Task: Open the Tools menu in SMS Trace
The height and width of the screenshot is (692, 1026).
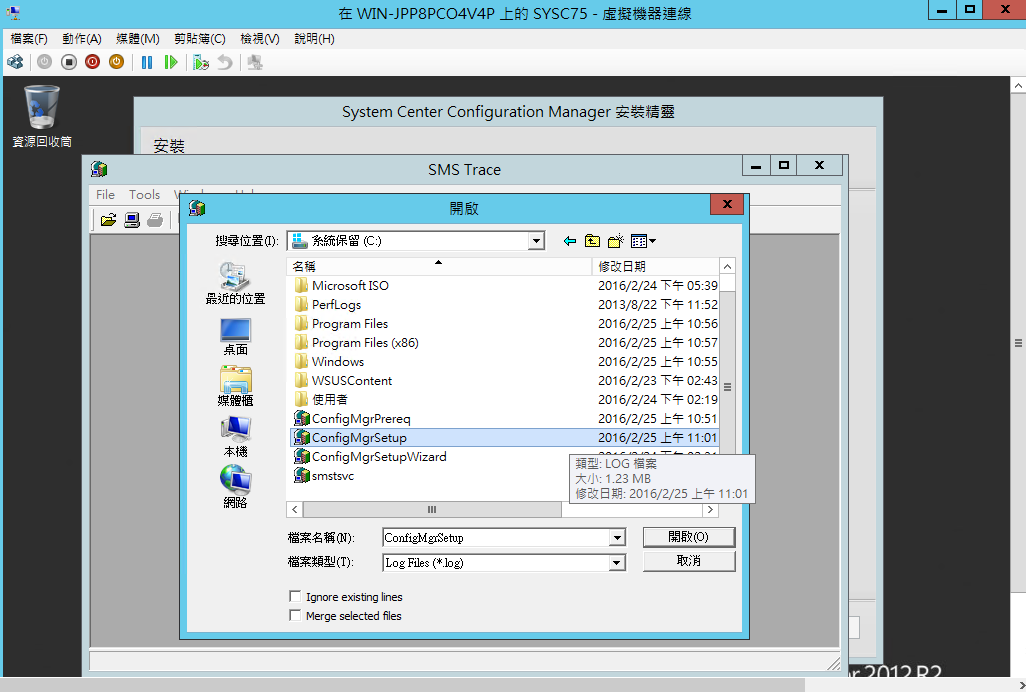Action: point(144,194)
